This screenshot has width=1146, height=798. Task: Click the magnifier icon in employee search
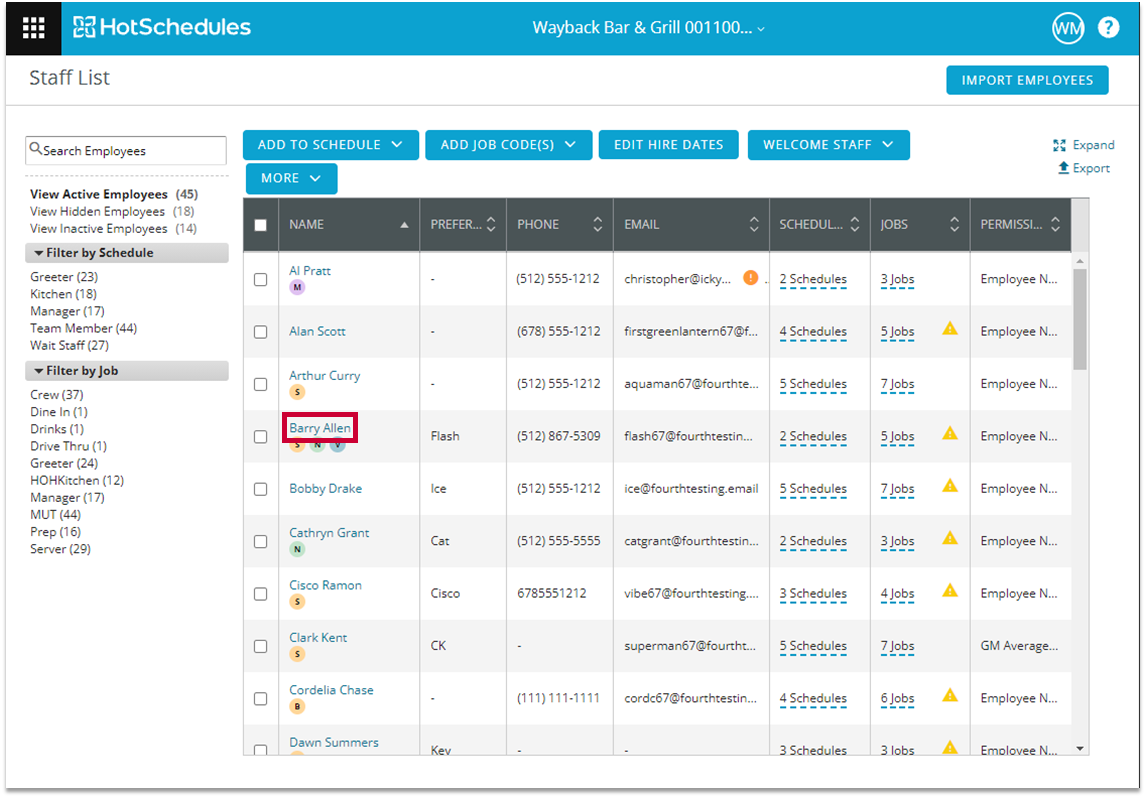click(35, 149)
